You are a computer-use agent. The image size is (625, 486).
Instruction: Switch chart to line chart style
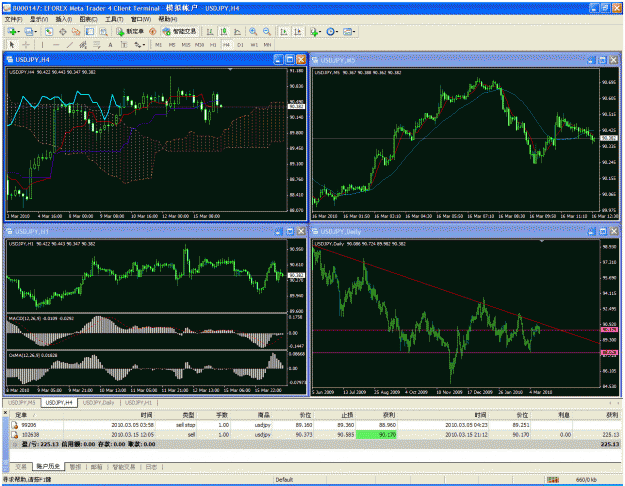[237, 31]
